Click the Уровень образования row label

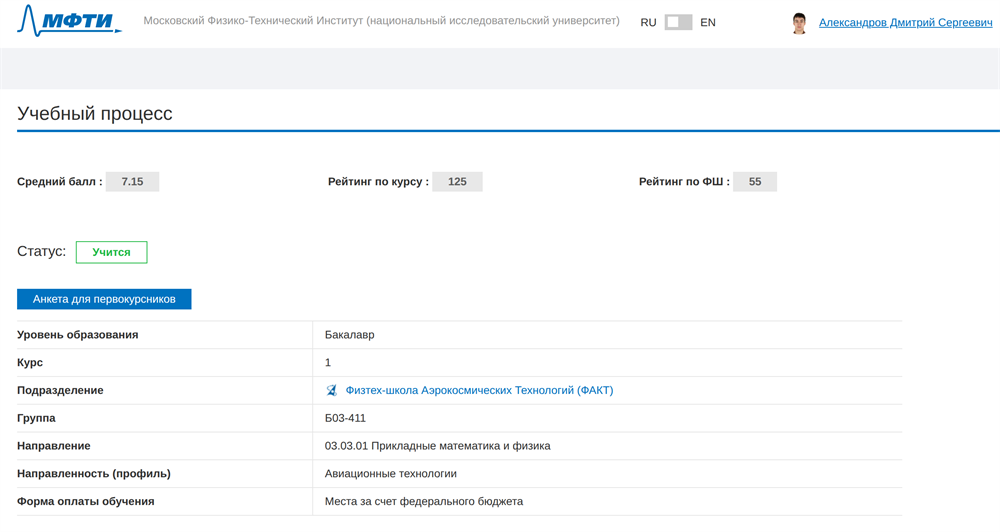pos(78,335)
